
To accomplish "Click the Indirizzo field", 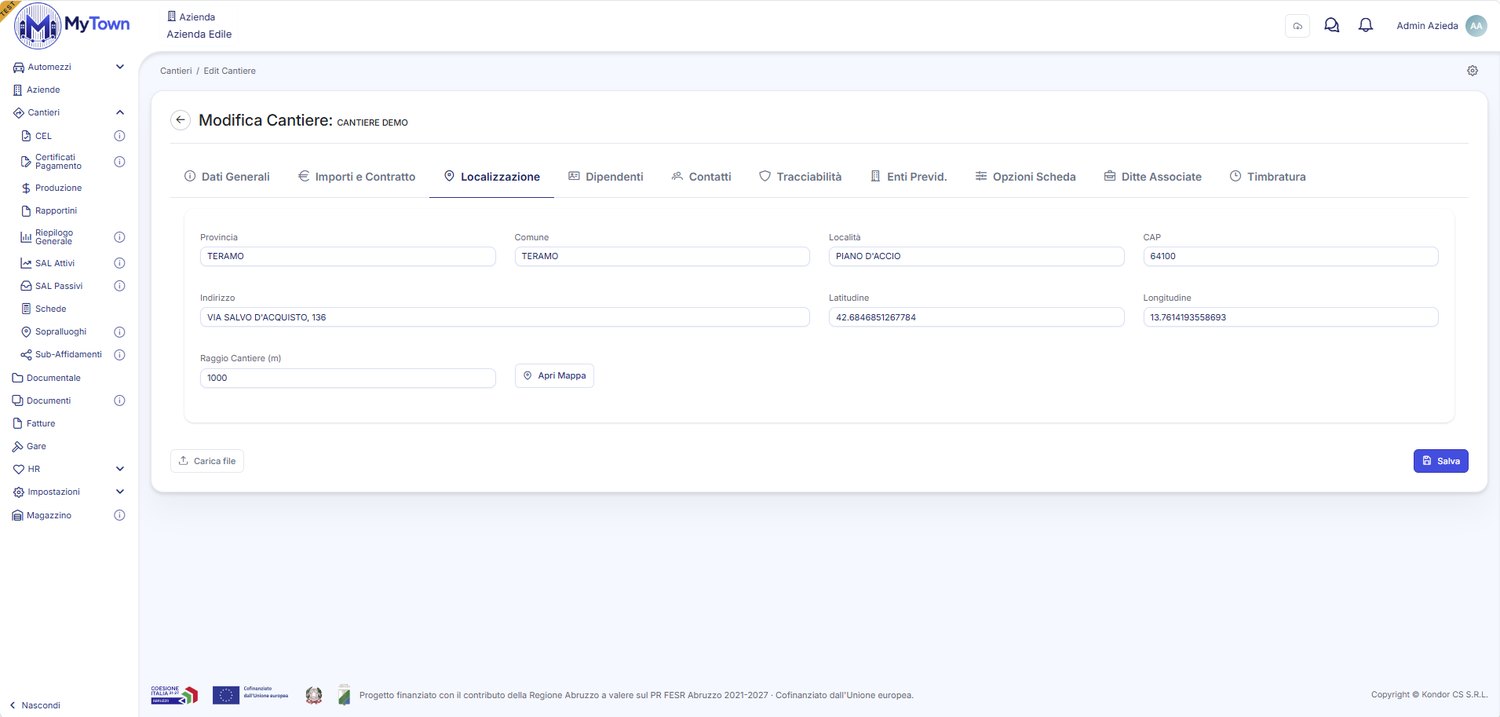I will 505,317.
